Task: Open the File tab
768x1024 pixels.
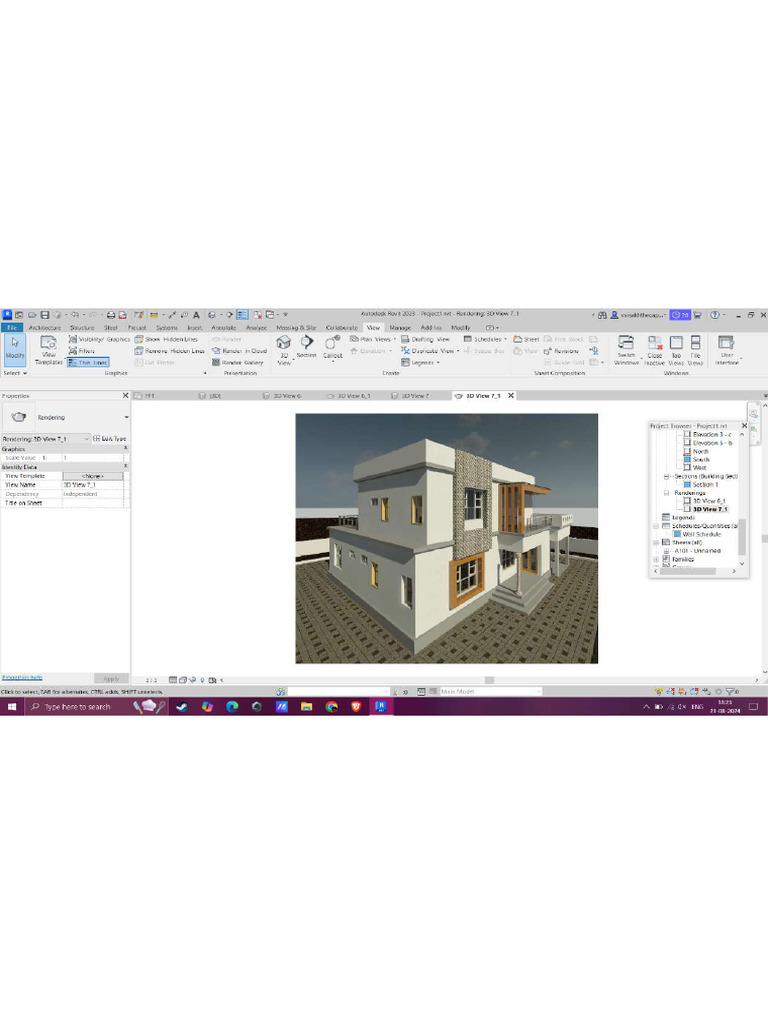Action: click(x=12, y=328)
